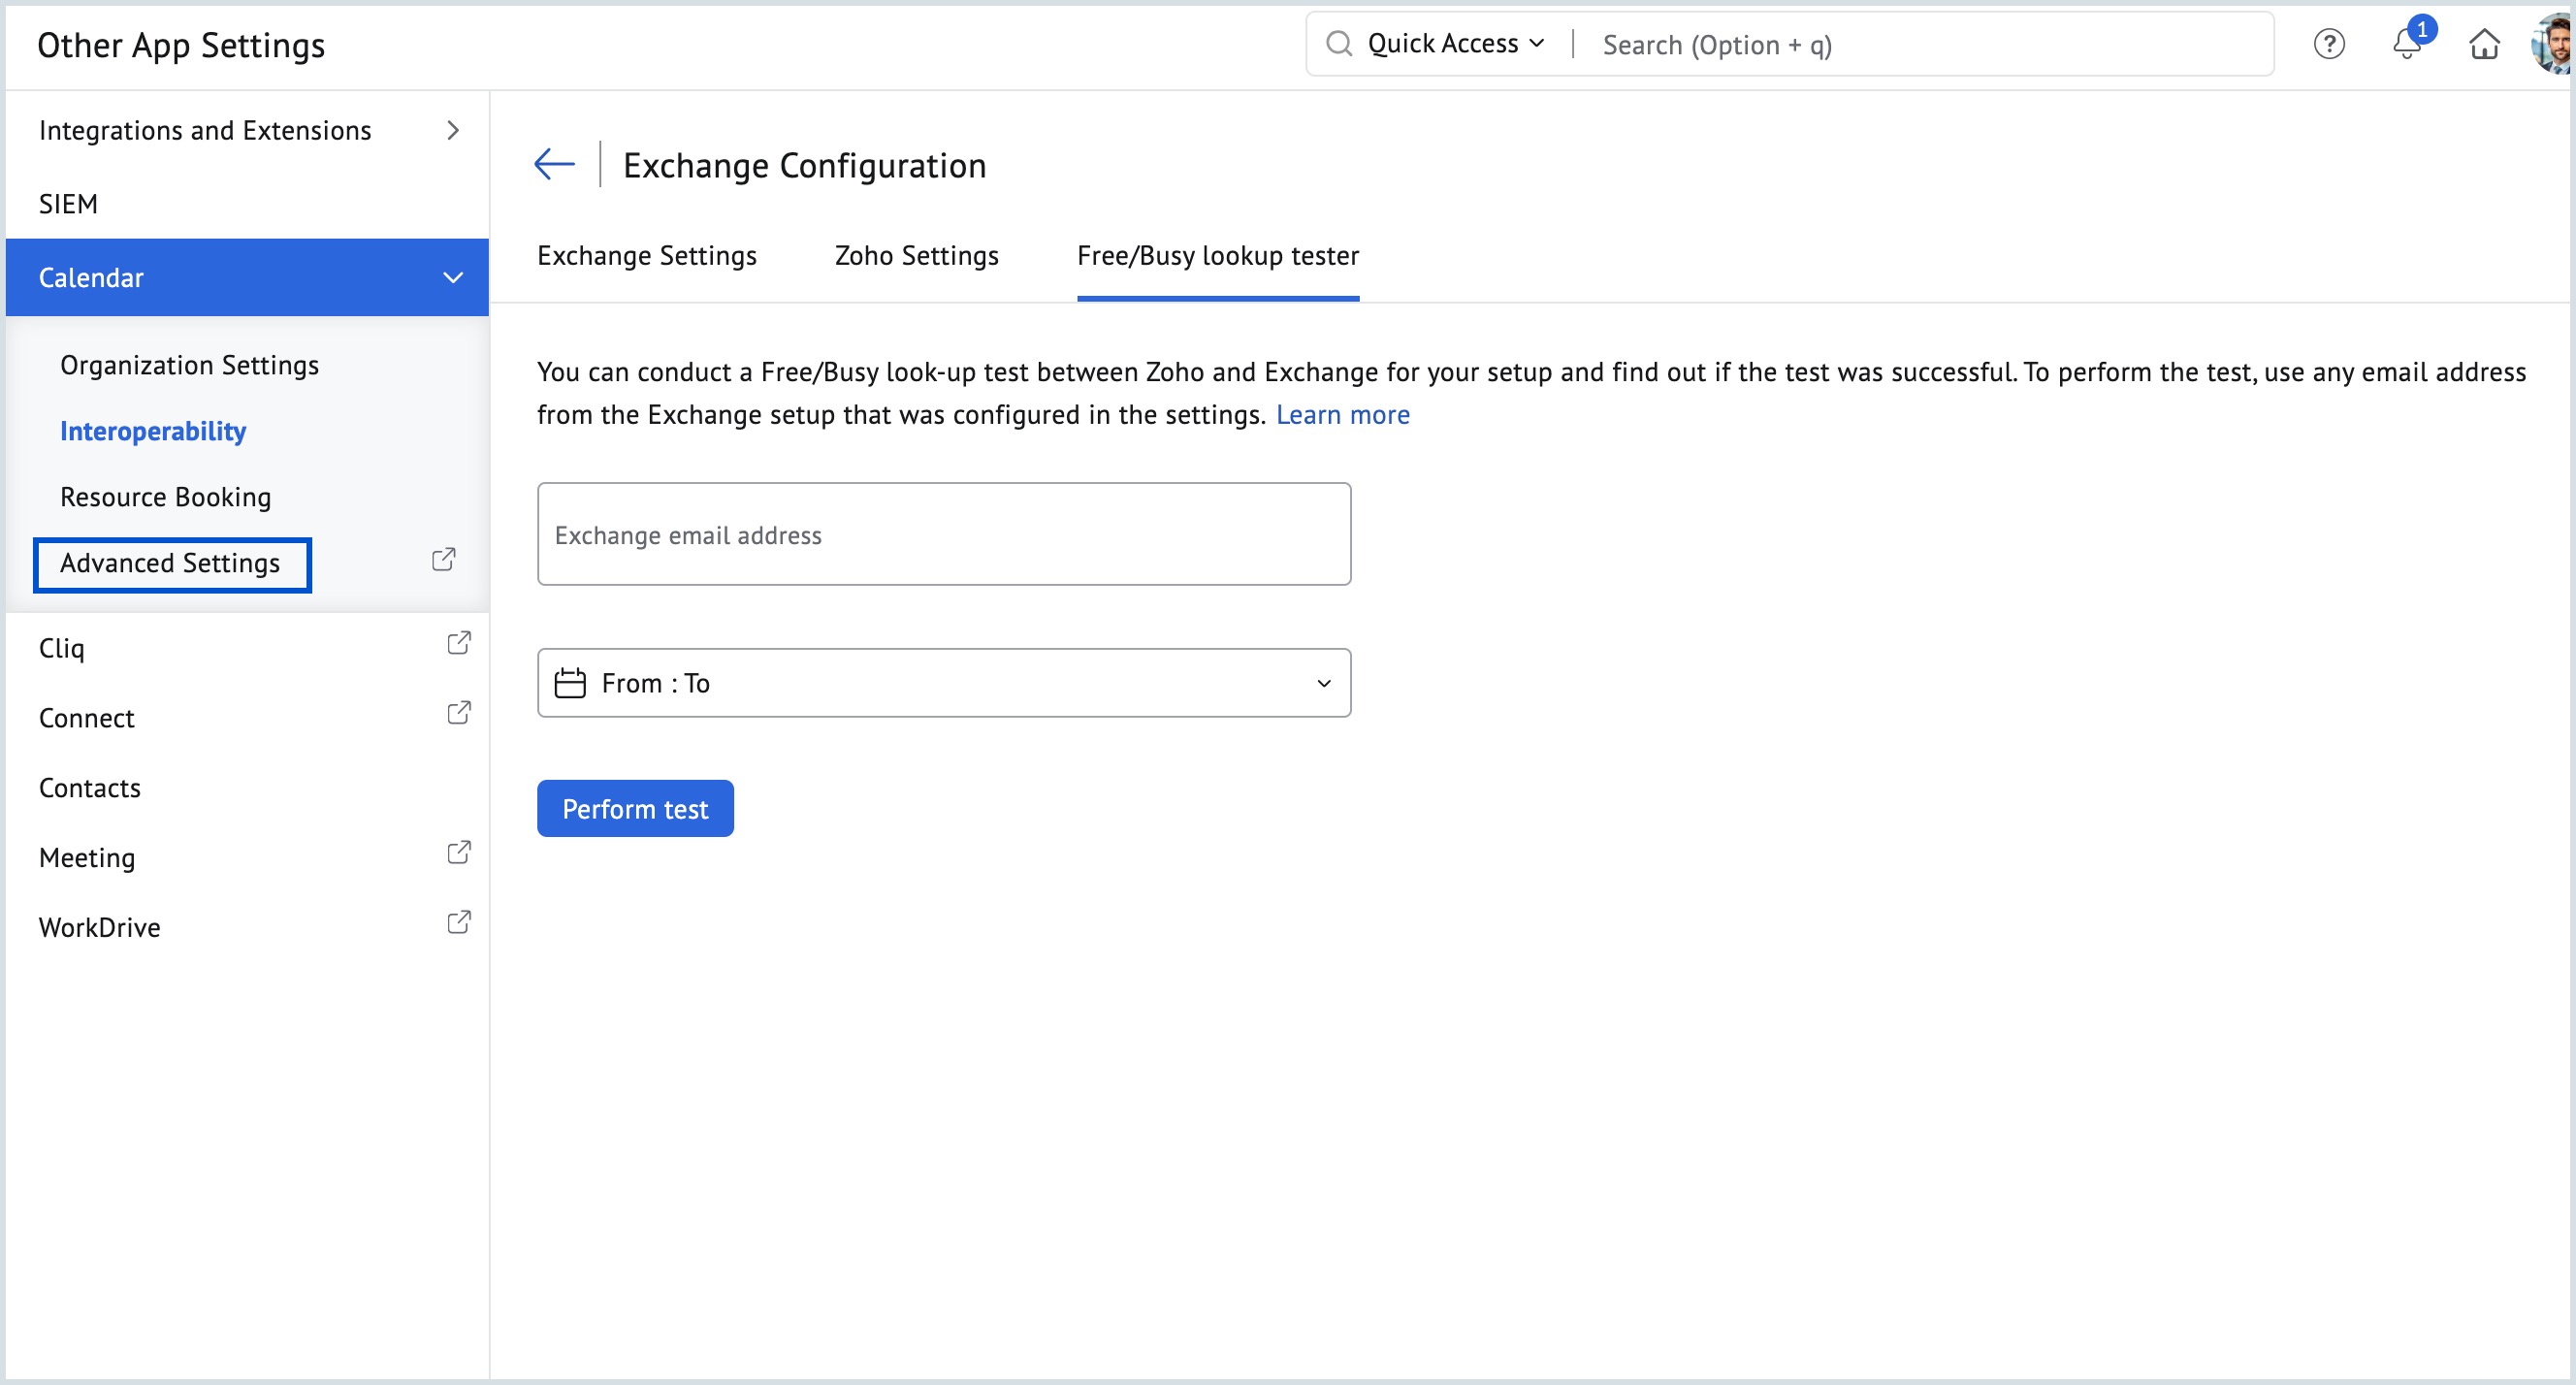Open the Learn more link

pos(1343,414)
